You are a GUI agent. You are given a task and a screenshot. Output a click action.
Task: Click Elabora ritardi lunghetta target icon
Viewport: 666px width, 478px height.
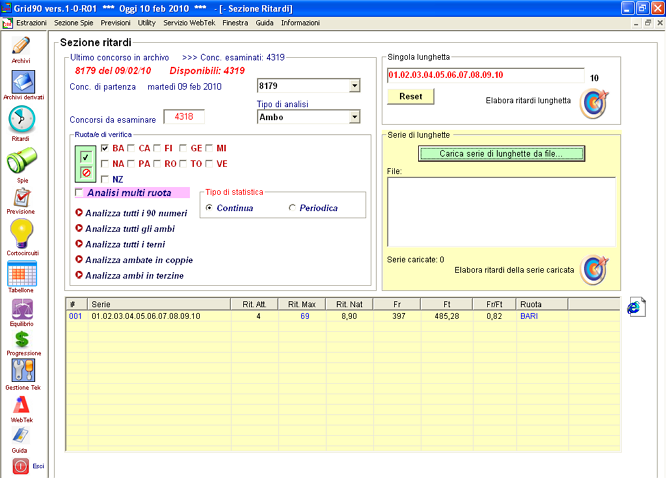tap(594, 103)
